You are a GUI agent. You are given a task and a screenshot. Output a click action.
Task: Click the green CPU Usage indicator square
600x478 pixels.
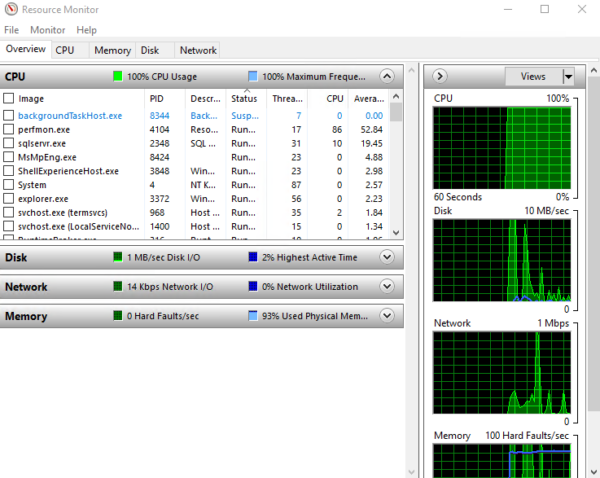click(x=117, y=76)
